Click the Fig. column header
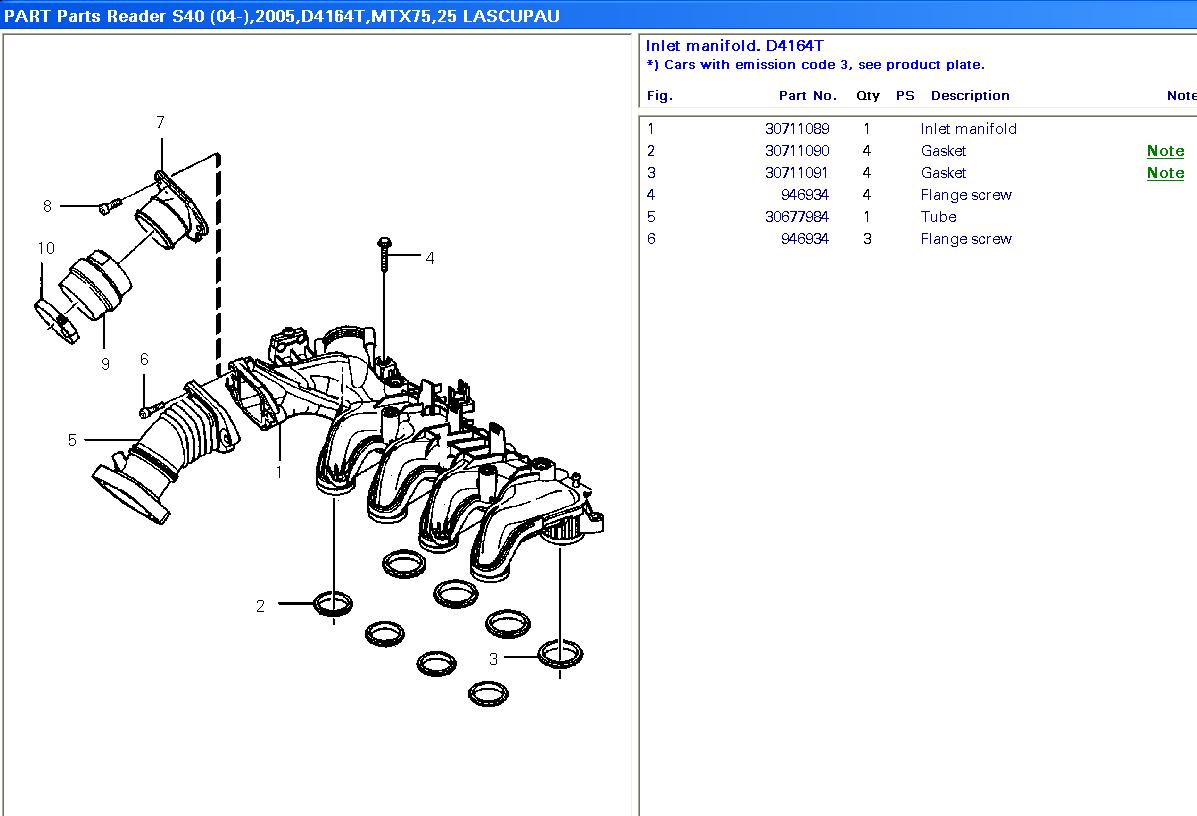Image resolution: width=1197 pixels, height=816 pixels. tap(660, 95)
